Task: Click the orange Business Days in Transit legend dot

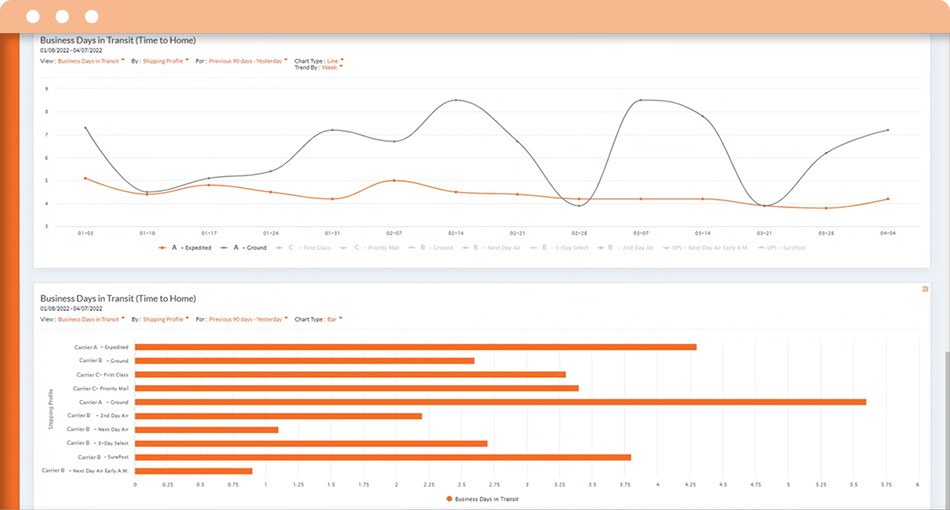Action: click(448, 497)
